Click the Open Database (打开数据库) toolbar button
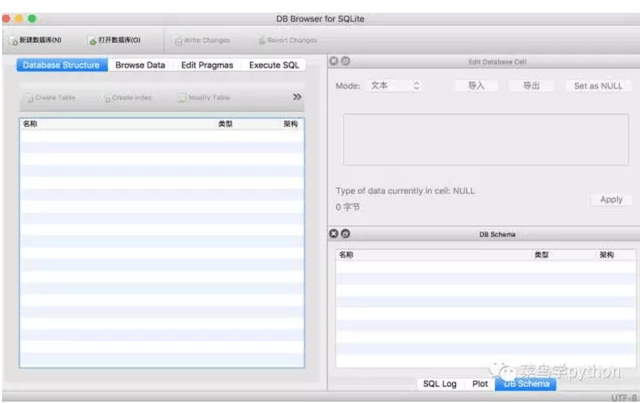This screenshot has height=403, width=640. pyautogui.click(x=115, y=40)
